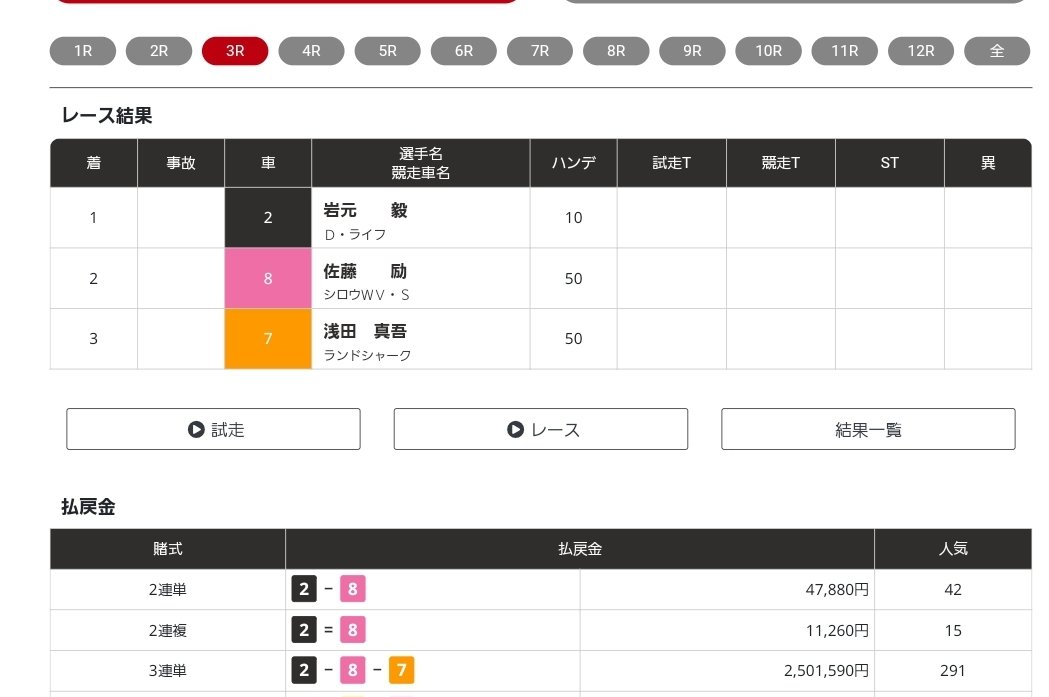1049x697 pixels.
Task: Click the 払戻金 section heading
Action: pyautogui.click(x=88, y=507)
